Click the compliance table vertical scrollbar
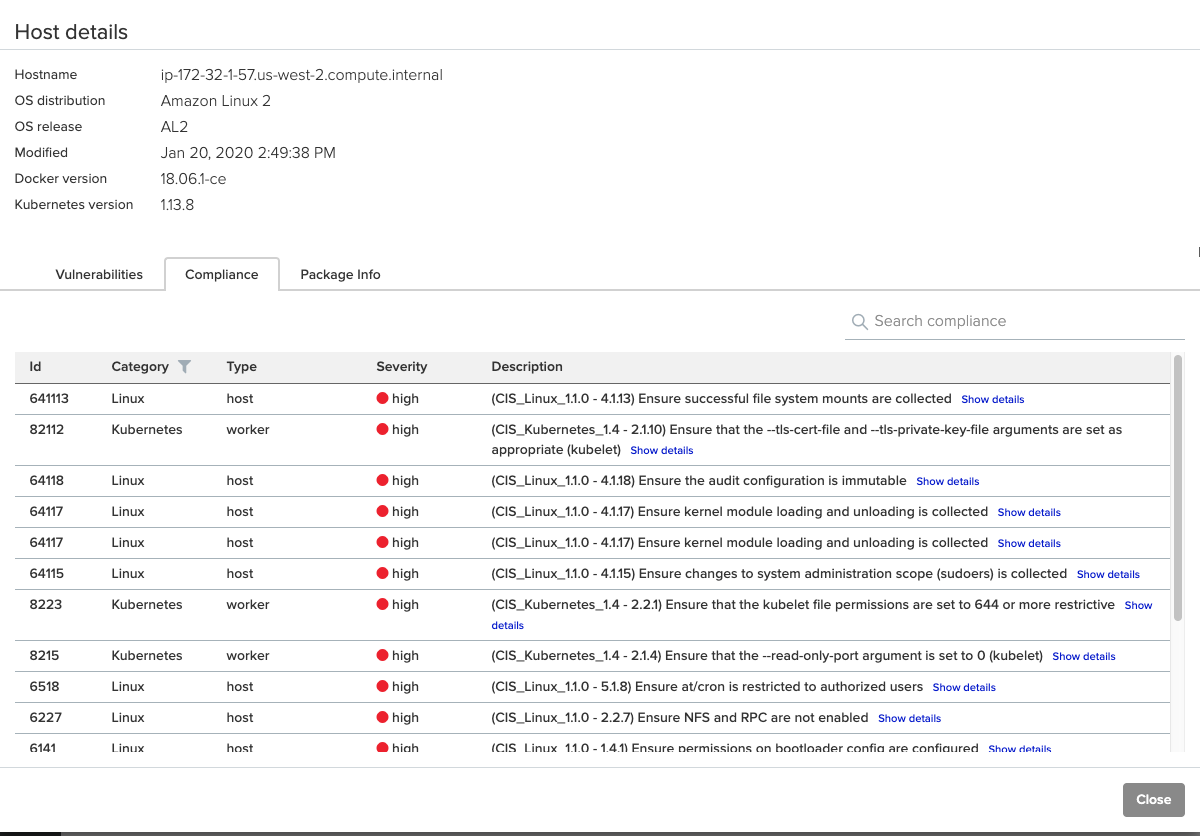Viewport: 1200px width, 836px height. (x=1178, y=488)
